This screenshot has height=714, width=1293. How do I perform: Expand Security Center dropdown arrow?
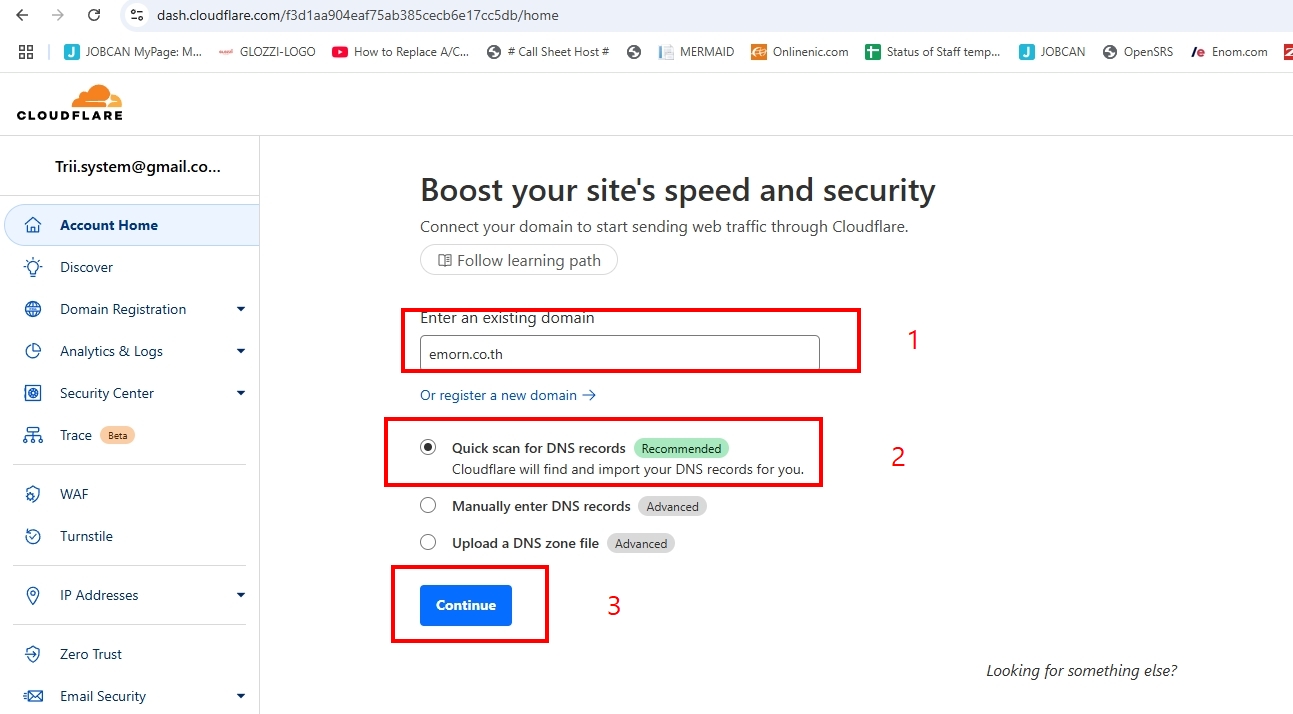tap(241, 393)
